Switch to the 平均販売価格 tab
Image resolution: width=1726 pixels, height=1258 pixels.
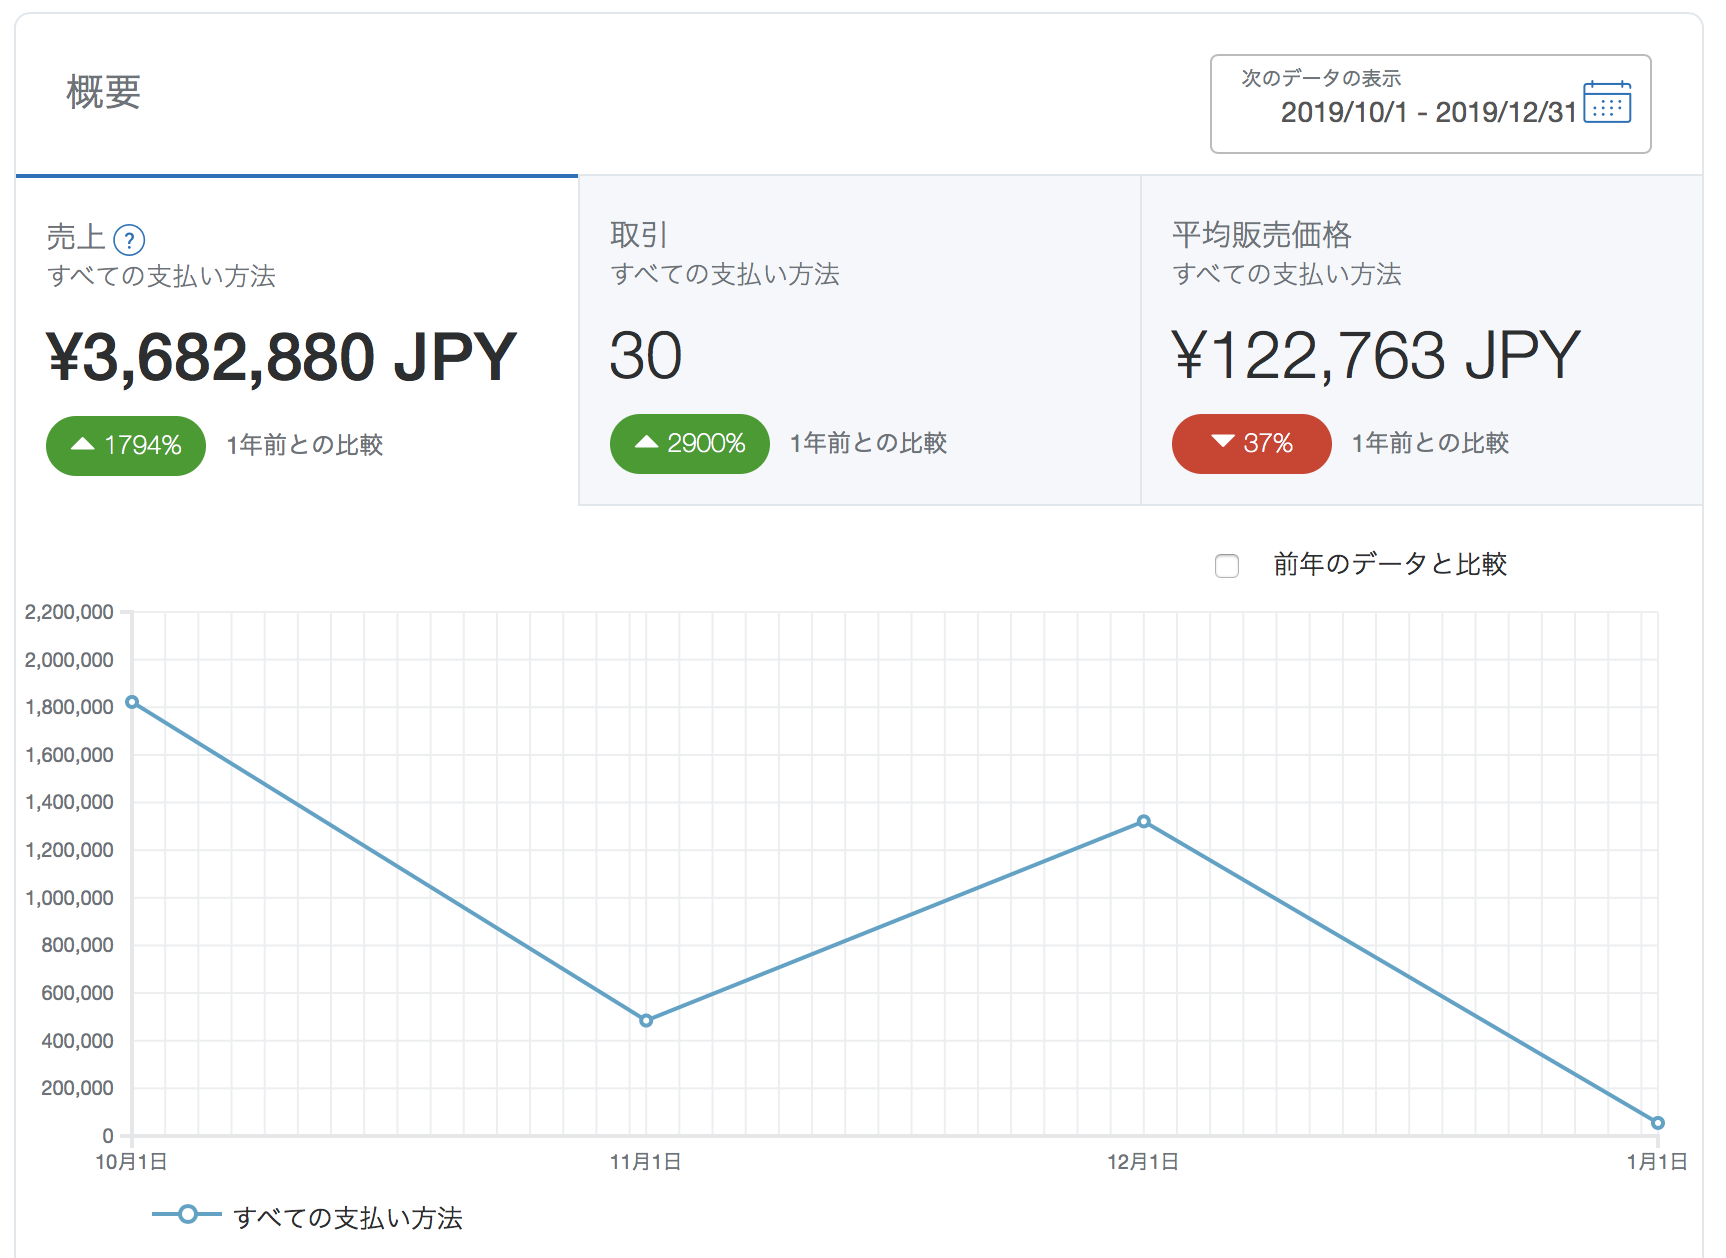[x=1421, y=340]
